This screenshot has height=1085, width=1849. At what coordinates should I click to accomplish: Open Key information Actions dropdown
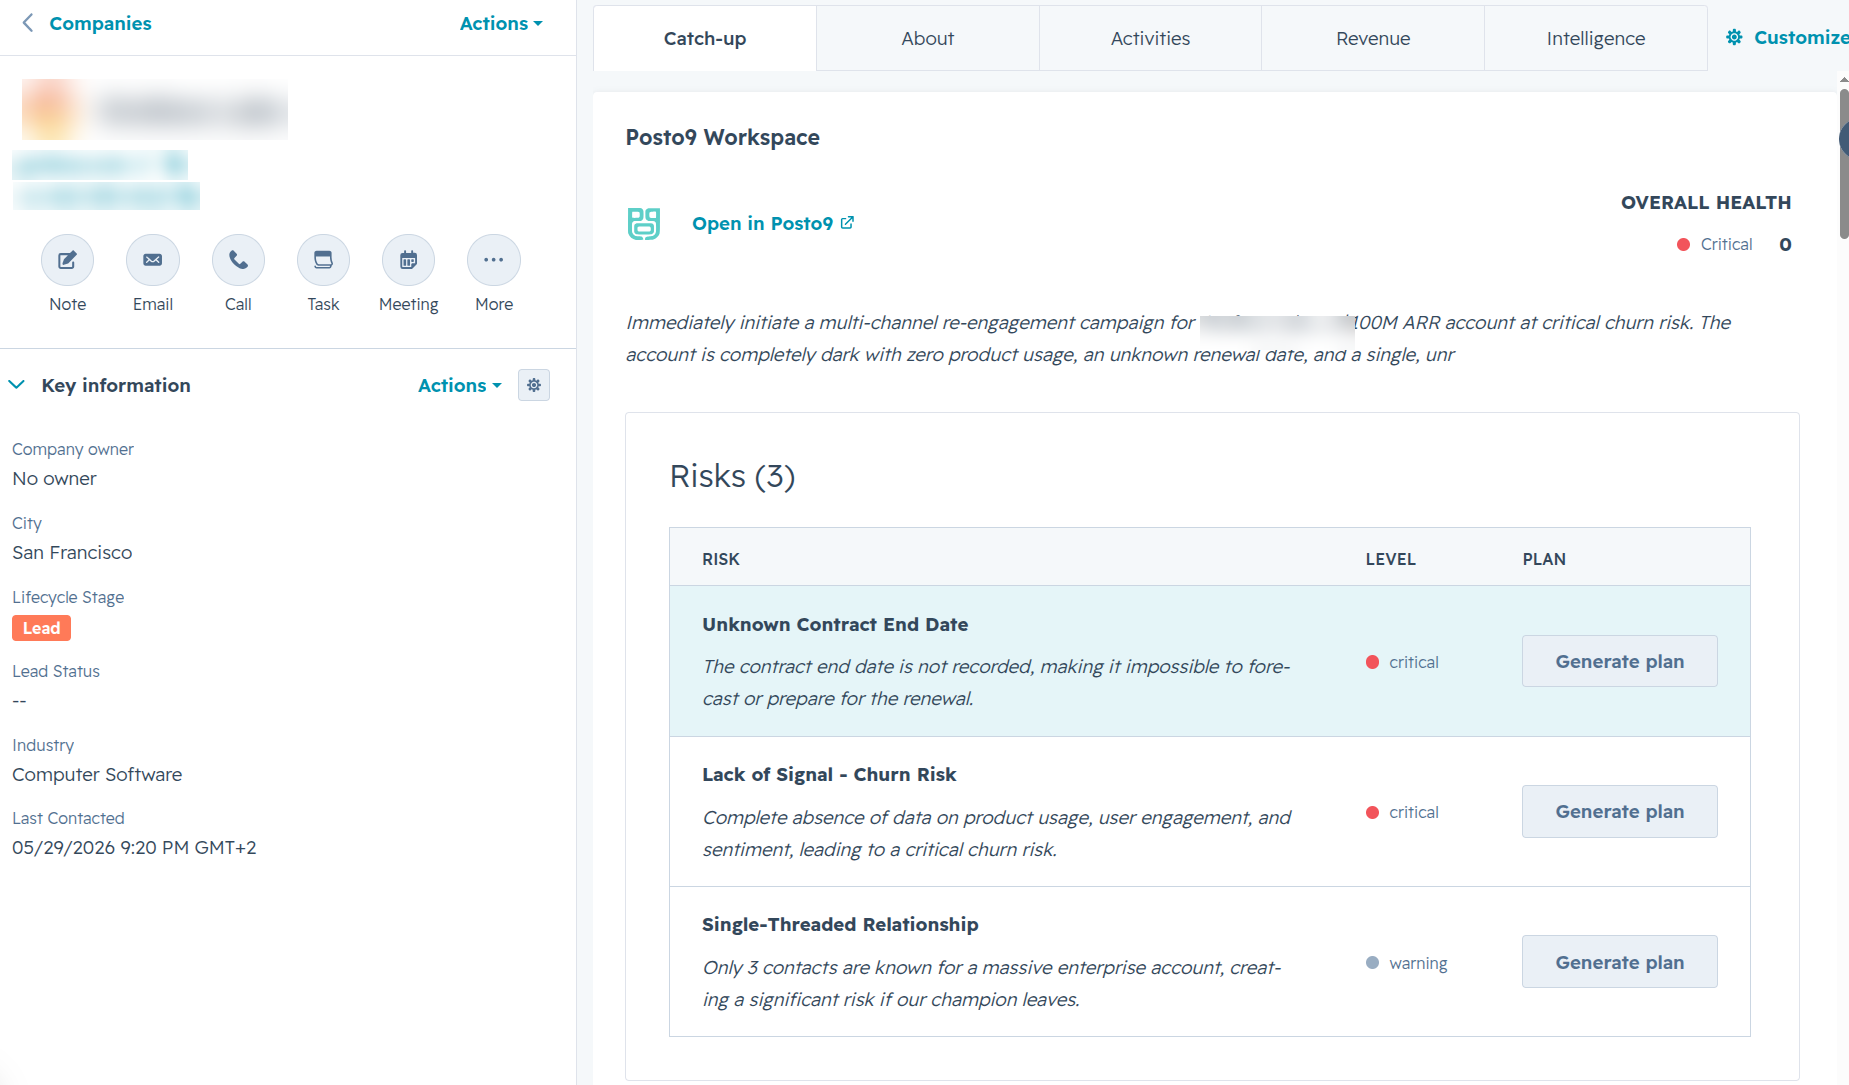460,385
